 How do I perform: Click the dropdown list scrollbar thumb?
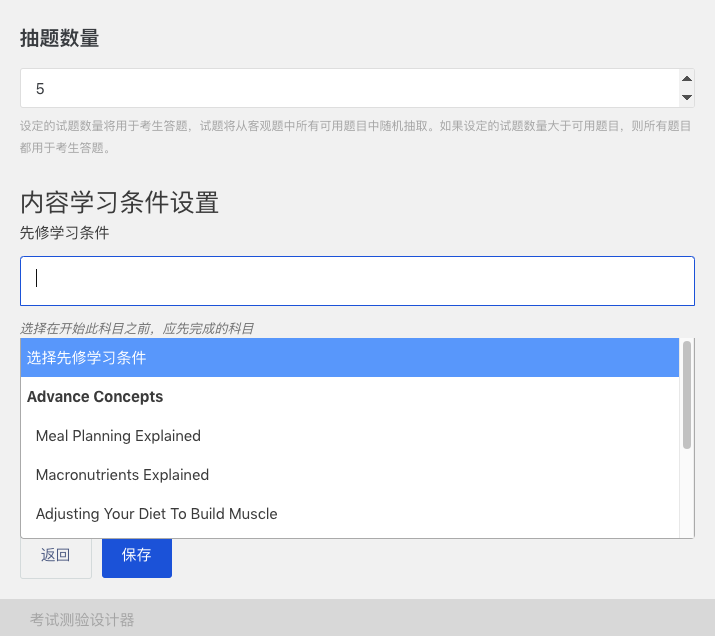coord(686,395)
